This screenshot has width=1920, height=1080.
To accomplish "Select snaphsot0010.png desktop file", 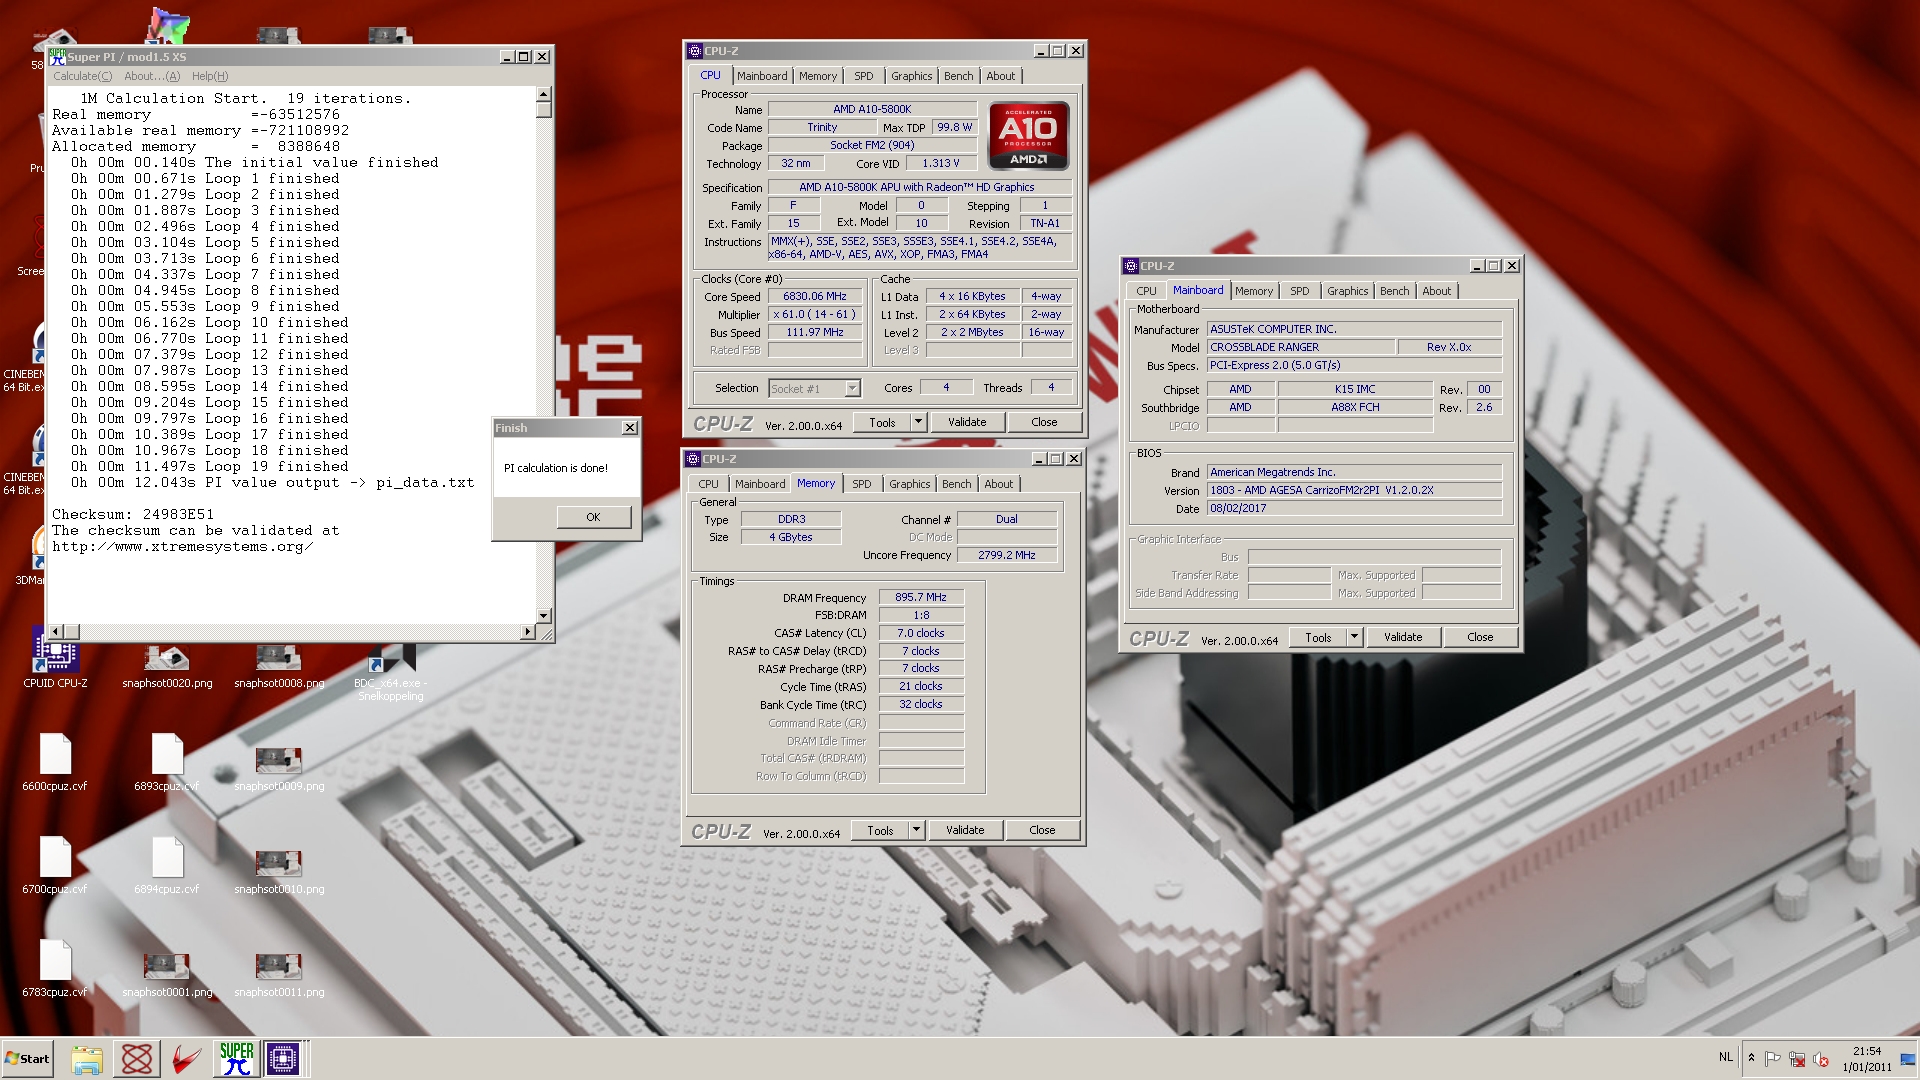I will tap(279, 872).
